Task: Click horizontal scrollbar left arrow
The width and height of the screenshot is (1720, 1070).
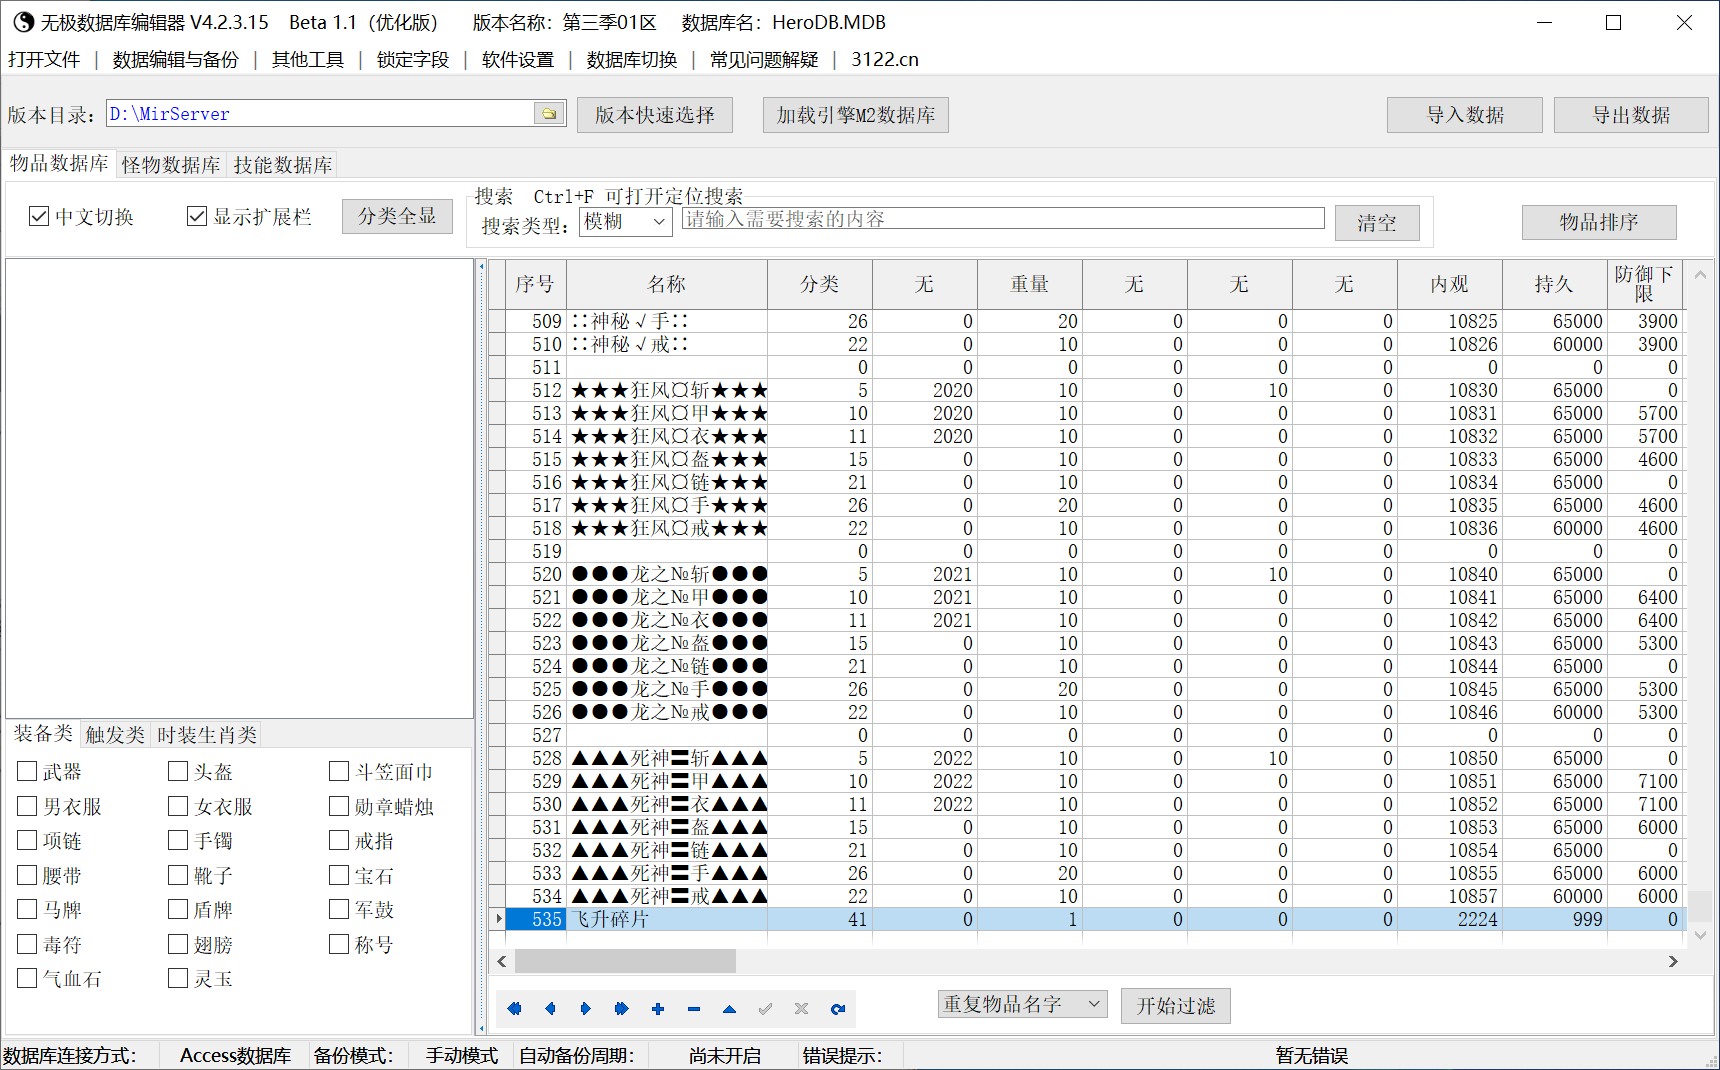Action: (502, 961)
